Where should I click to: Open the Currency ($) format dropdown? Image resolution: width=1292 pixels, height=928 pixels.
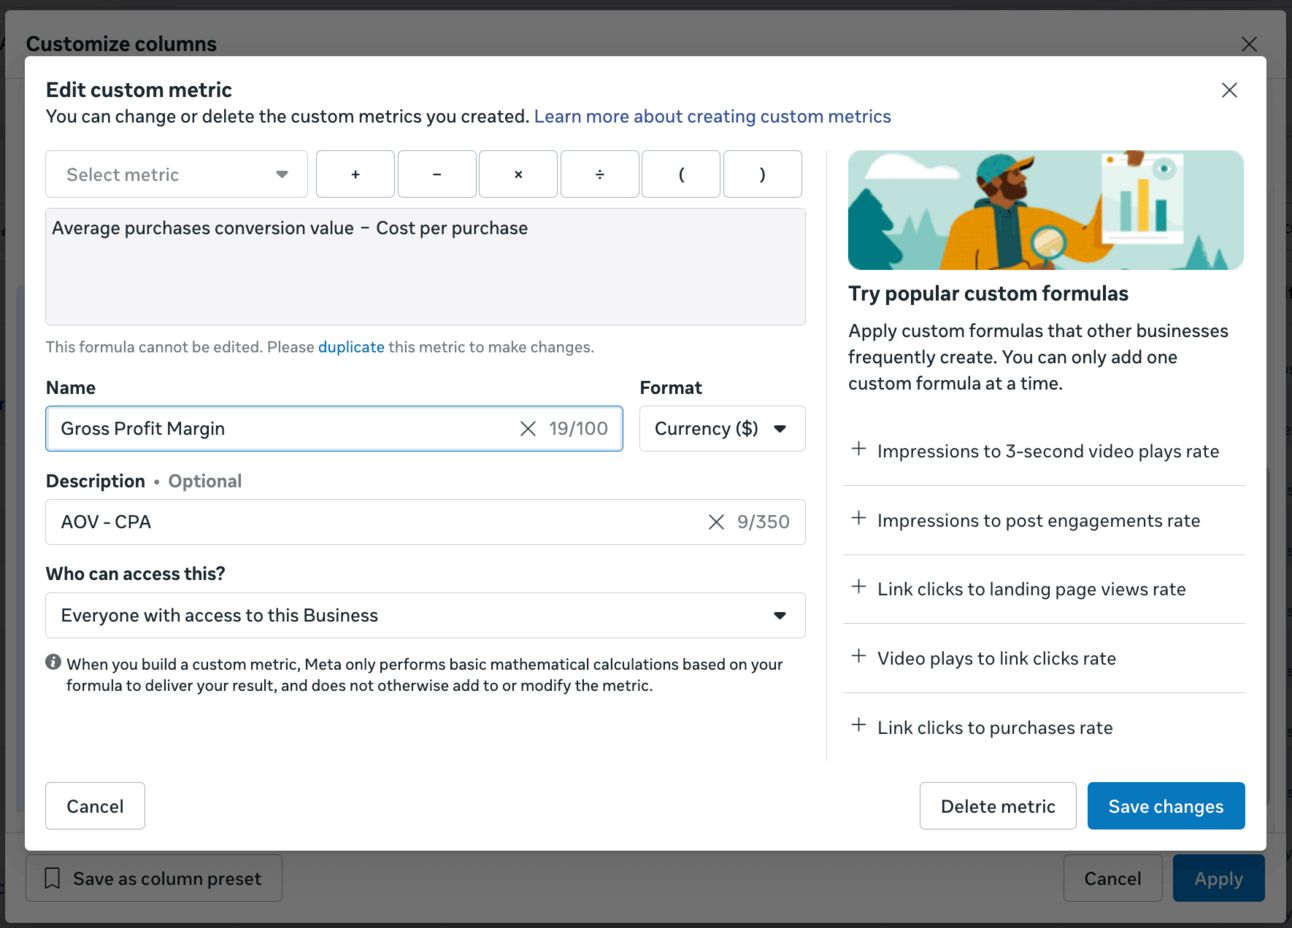722,428
